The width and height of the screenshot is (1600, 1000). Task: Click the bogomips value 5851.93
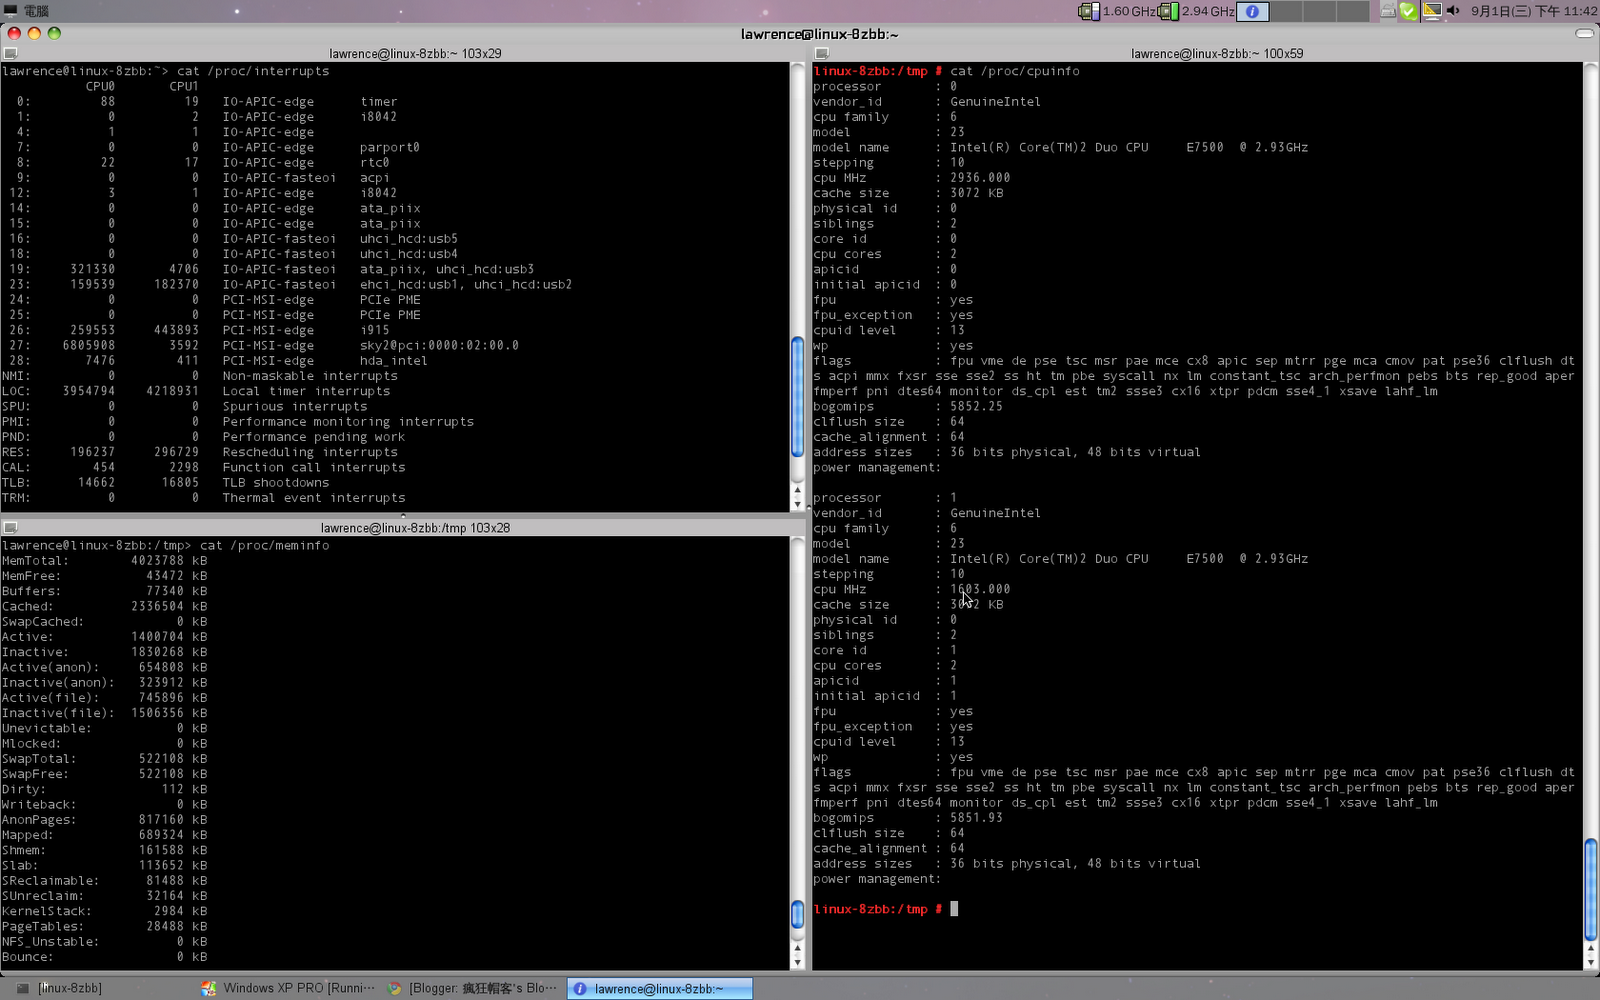point(976,817)
